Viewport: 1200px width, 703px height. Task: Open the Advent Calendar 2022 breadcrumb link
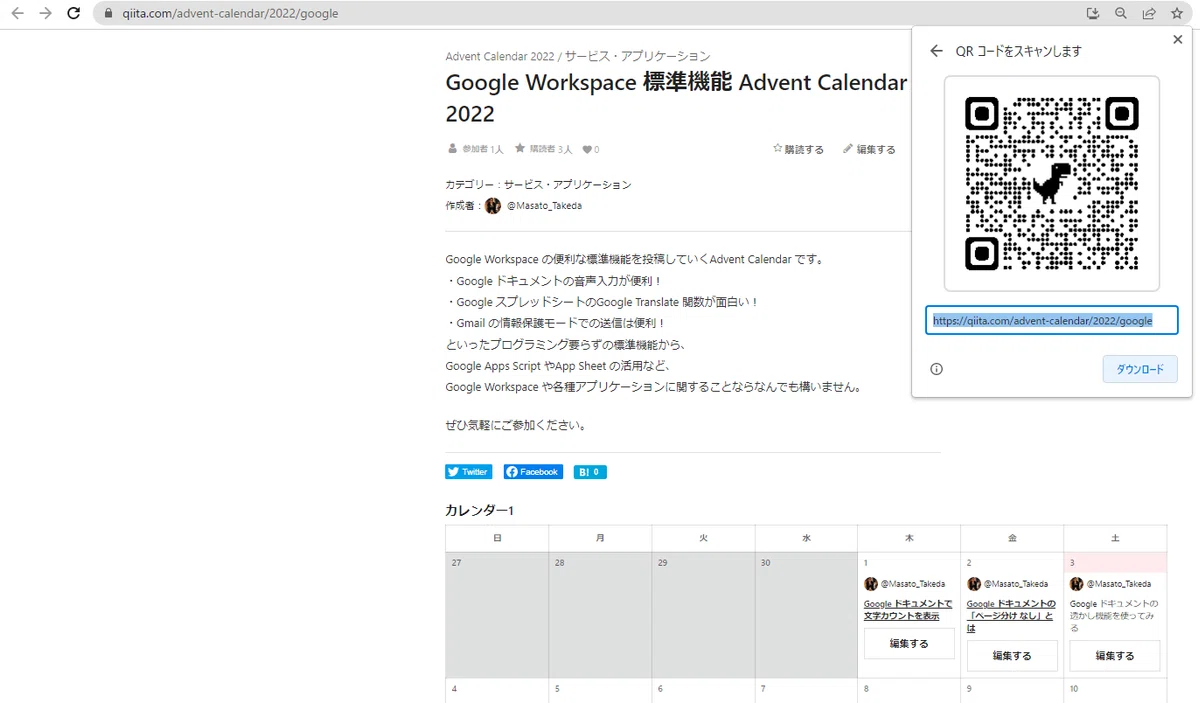click(x=499, y=57)
